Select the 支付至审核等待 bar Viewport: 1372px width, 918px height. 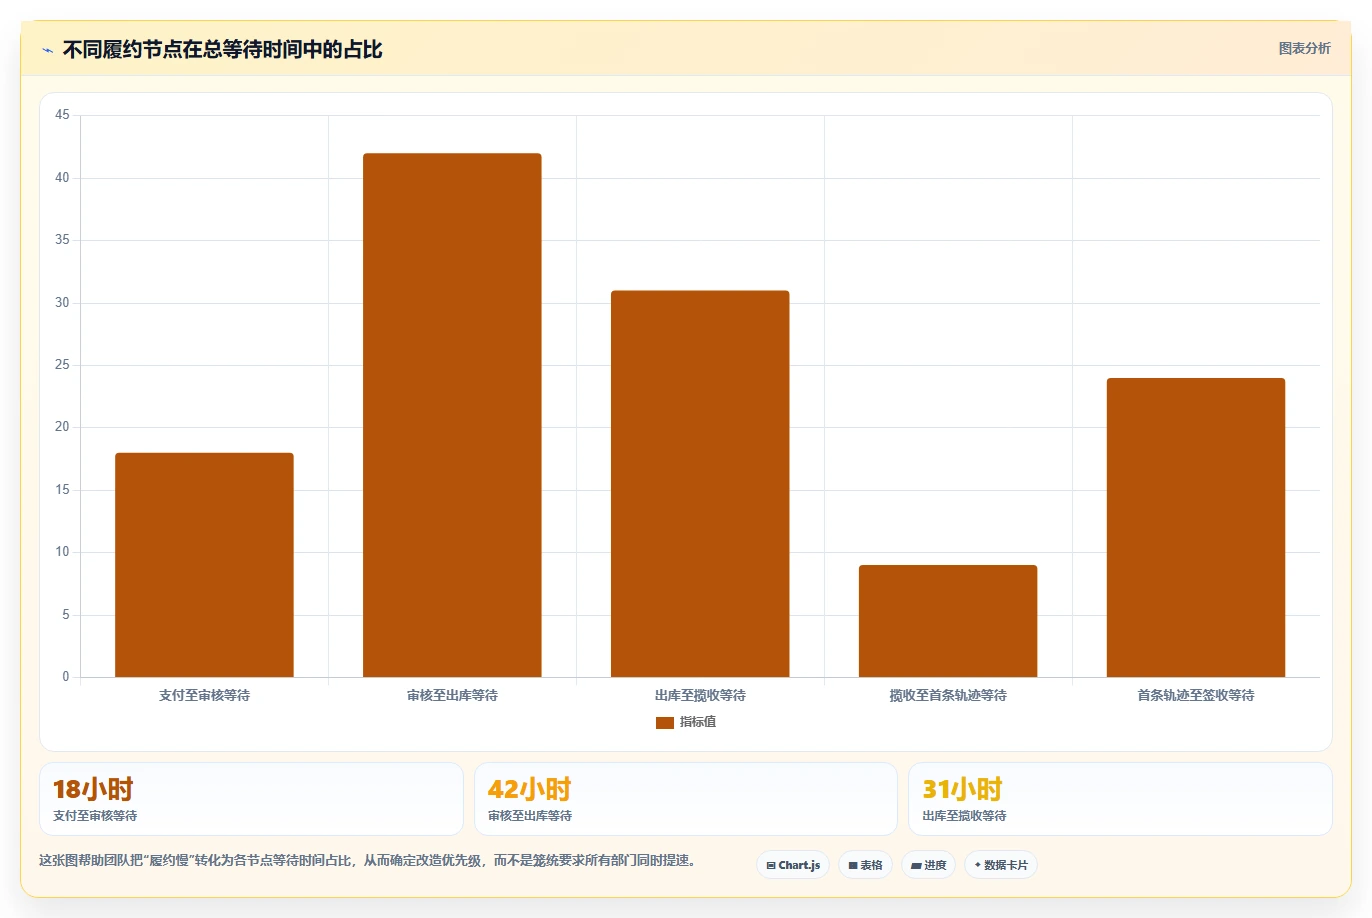point(204,565)
